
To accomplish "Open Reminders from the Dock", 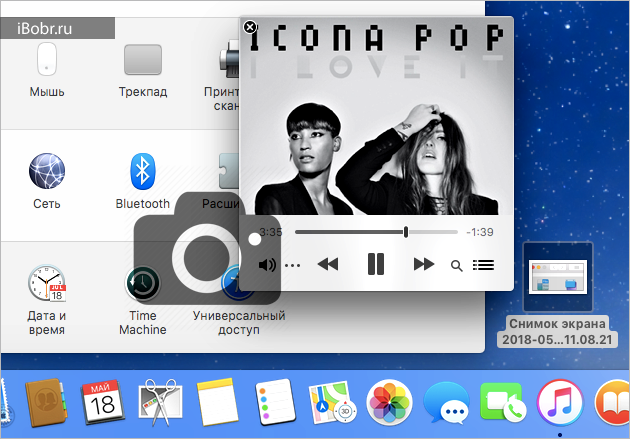I will 274,402.
